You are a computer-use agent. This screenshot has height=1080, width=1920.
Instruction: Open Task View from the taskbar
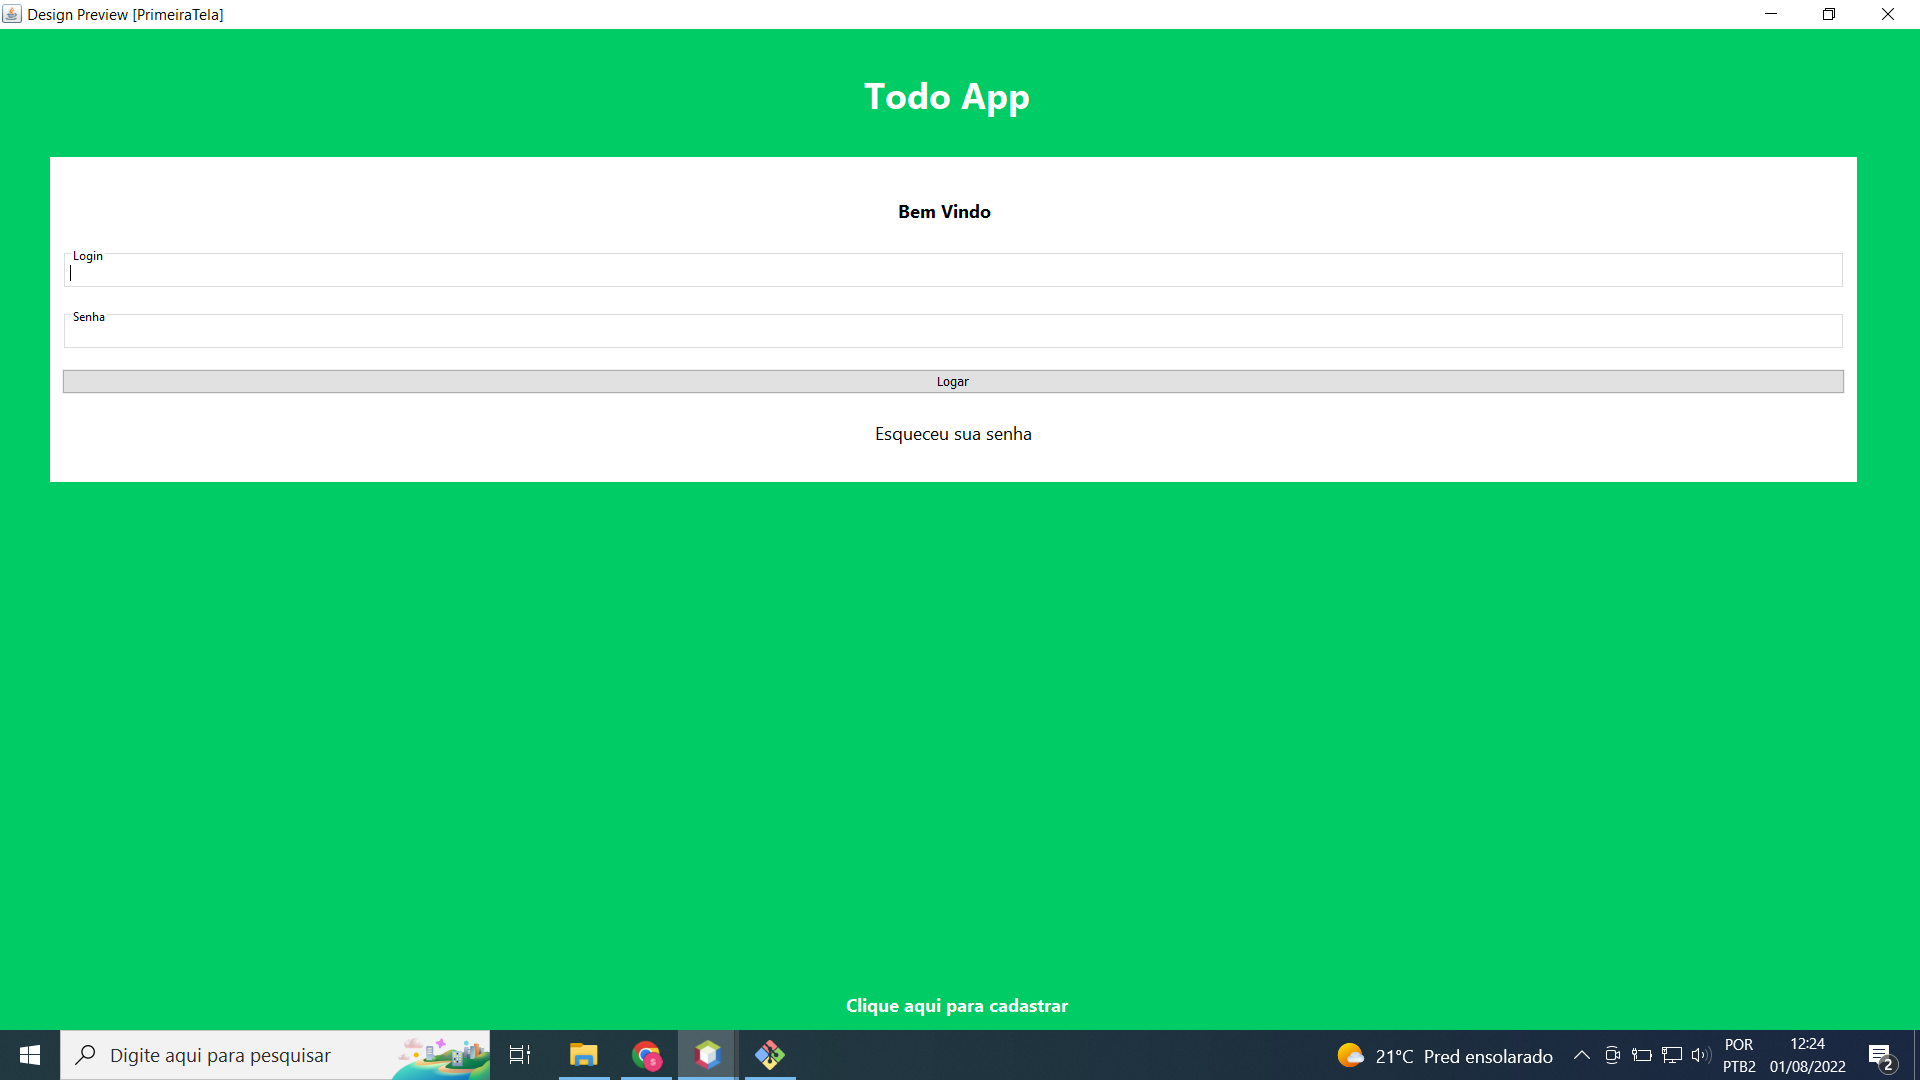pos(520,1055)
